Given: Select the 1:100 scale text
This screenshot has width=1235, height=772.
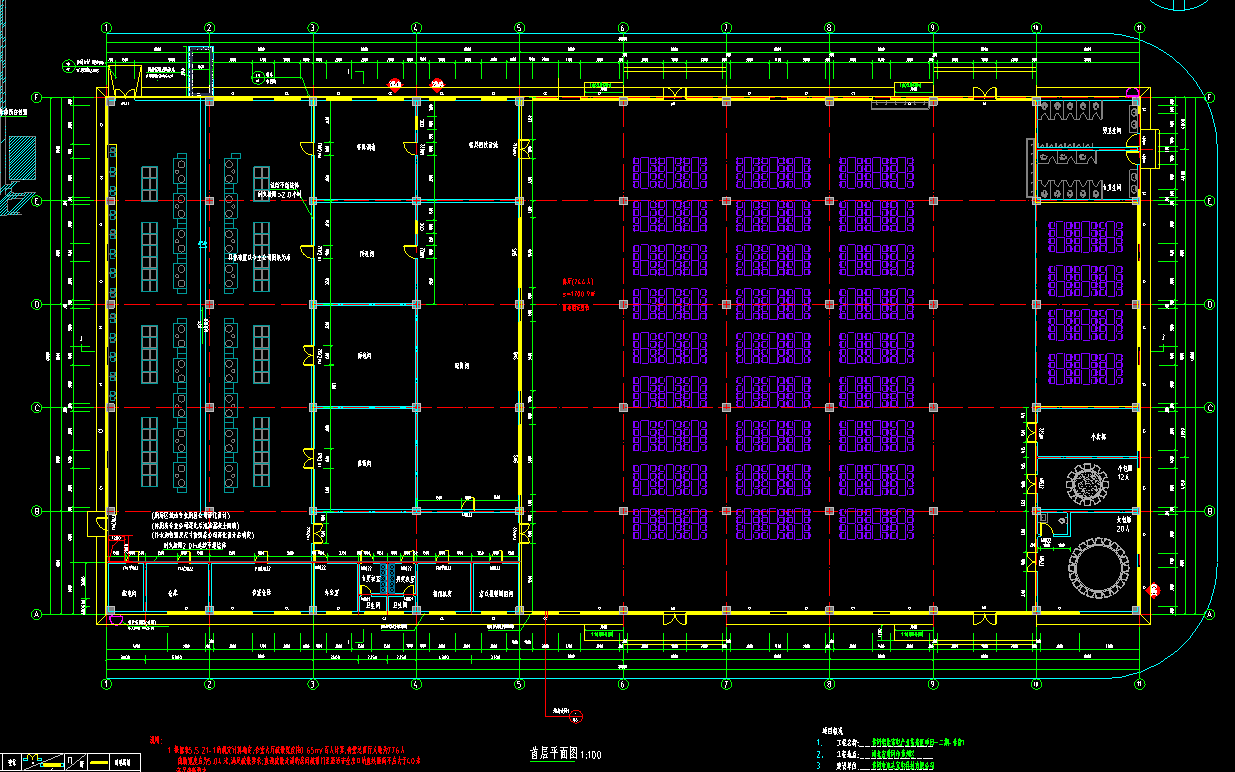Looking at the screenshot, I should [591, 754].
